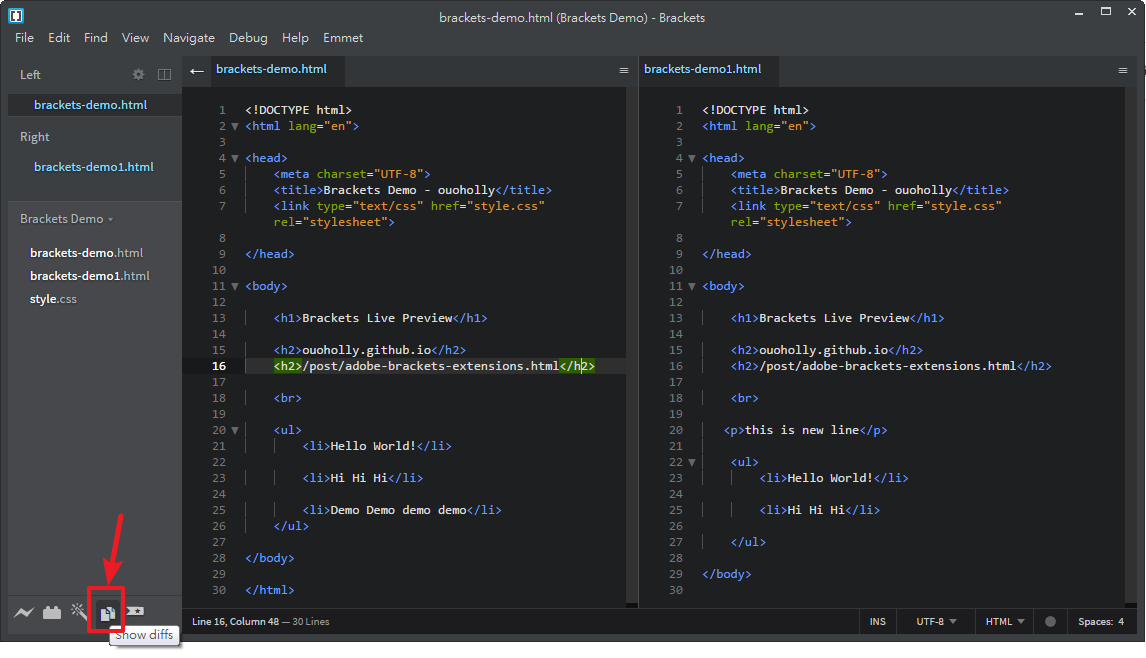Open the Emmet menu
Image resolution: width=1146 pixels, height=658 pixels.
[343, 37]
